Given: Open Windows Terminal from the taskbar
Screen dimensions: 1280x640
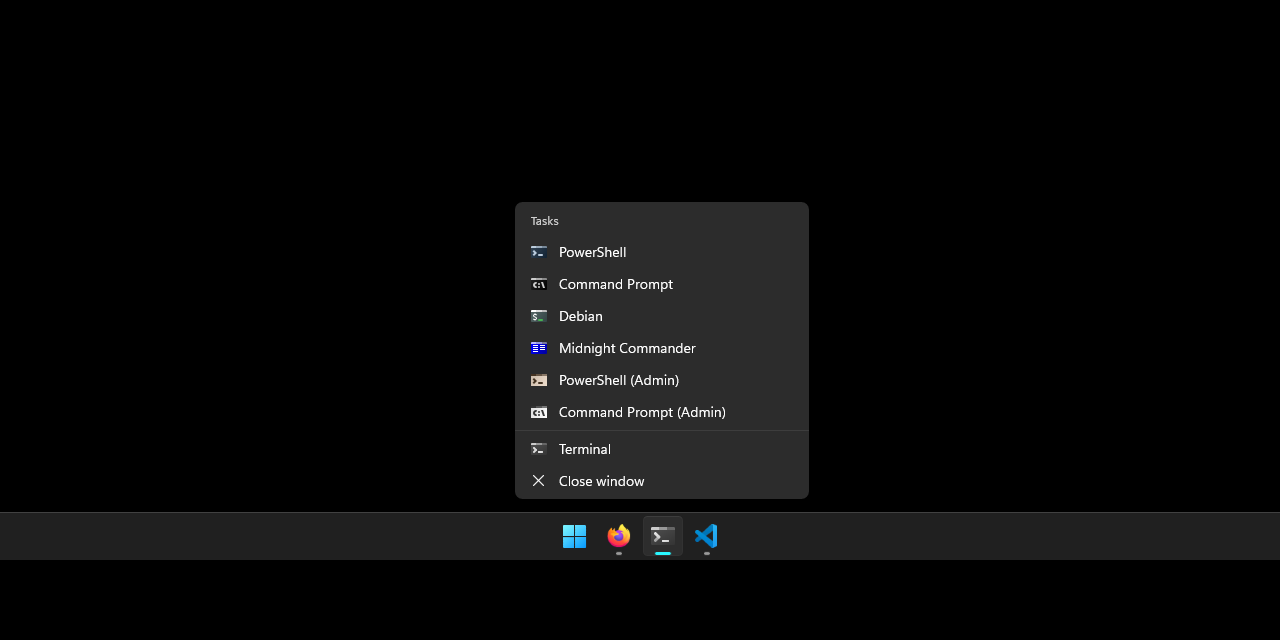Looking at the screenshot, I should [x=662, y=536].
